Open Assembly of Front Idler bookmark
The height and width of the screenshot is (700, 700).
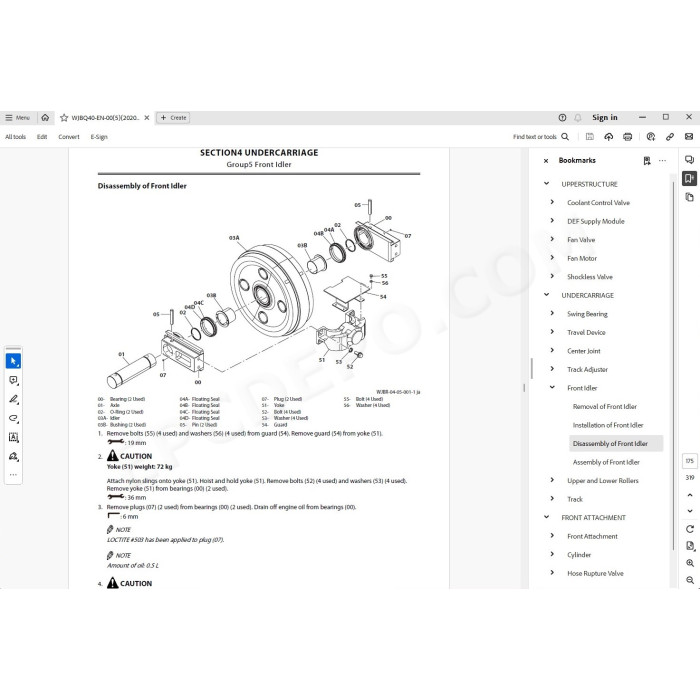tap(606, 462)
